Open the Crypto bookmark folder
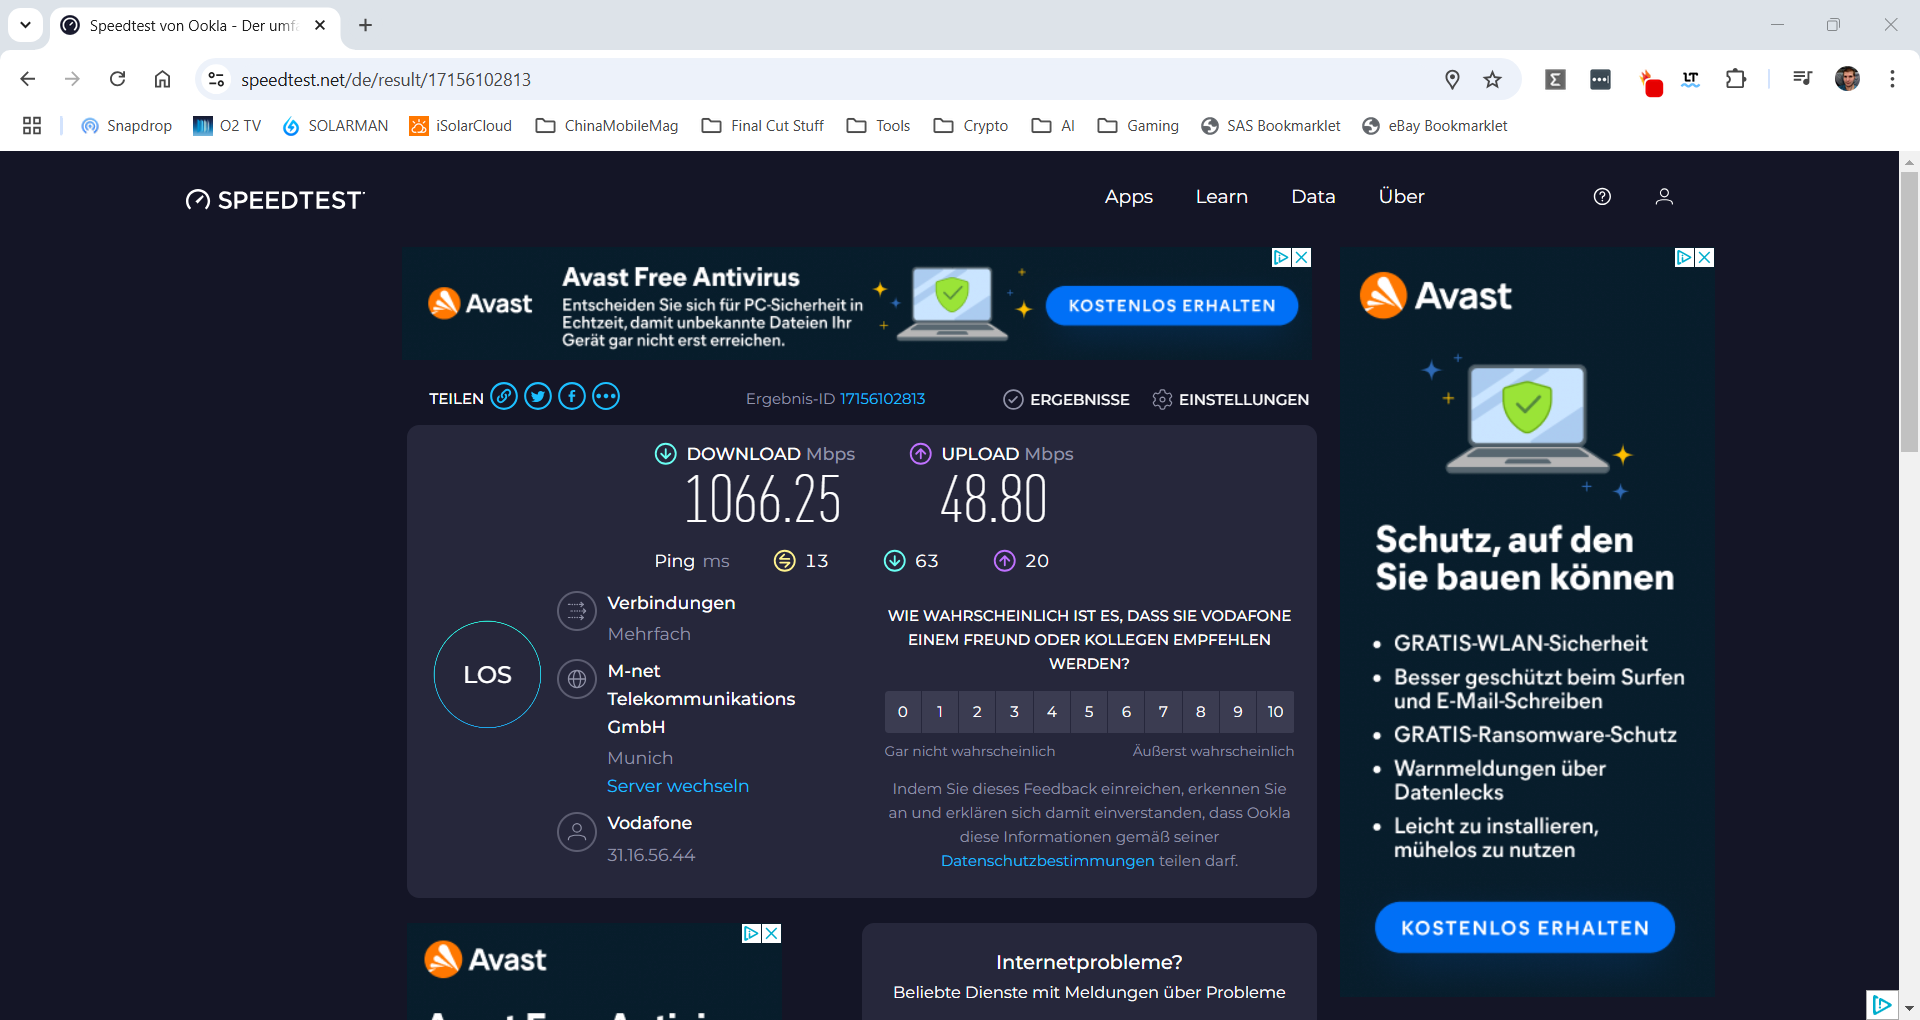This screenshot has width=1920, height=1020. (x=970, y=126)
